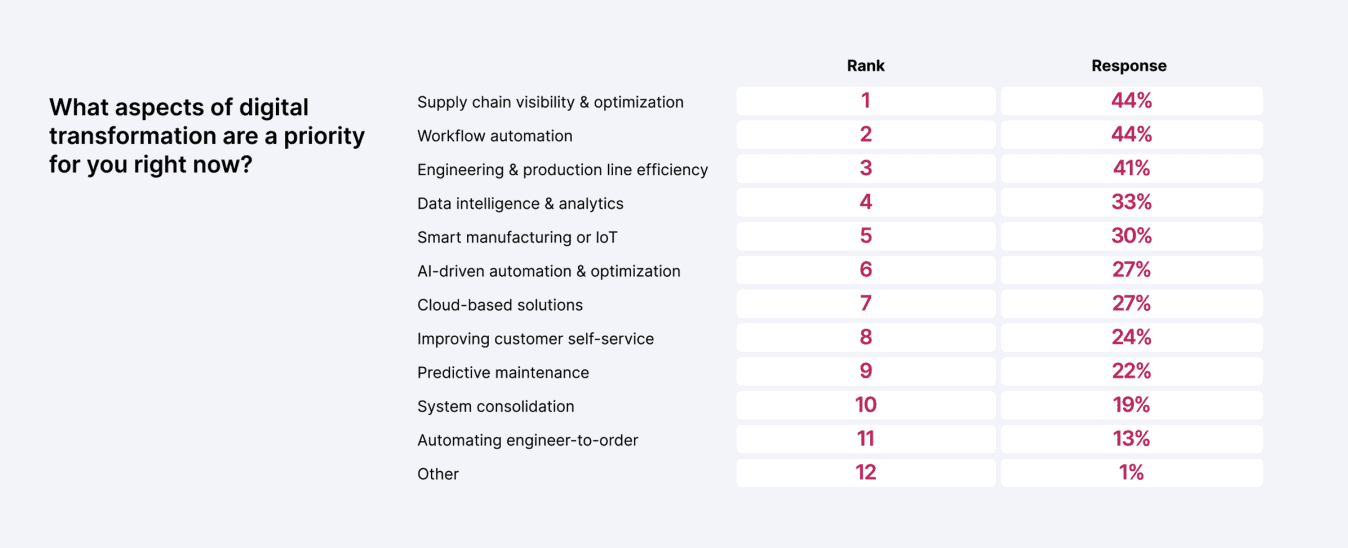
Task: Click the digital transformation question heading
Action: tap(207, 135)
